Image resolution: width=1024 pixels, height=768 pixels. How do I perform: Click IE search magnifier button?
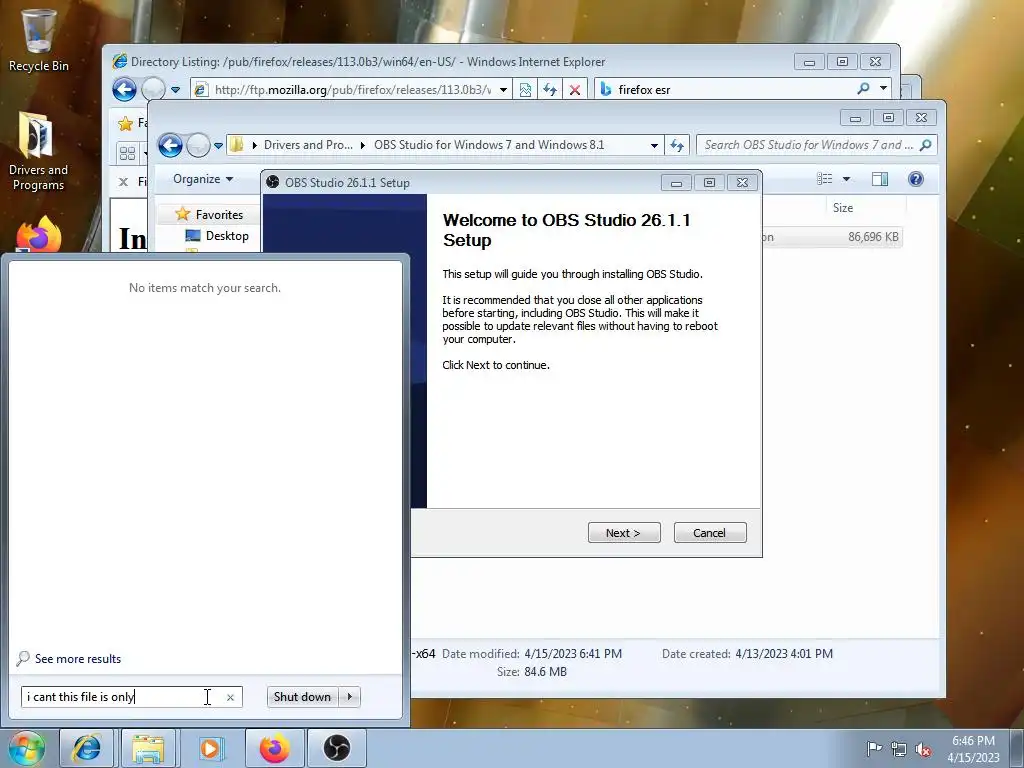coord(863,88)
